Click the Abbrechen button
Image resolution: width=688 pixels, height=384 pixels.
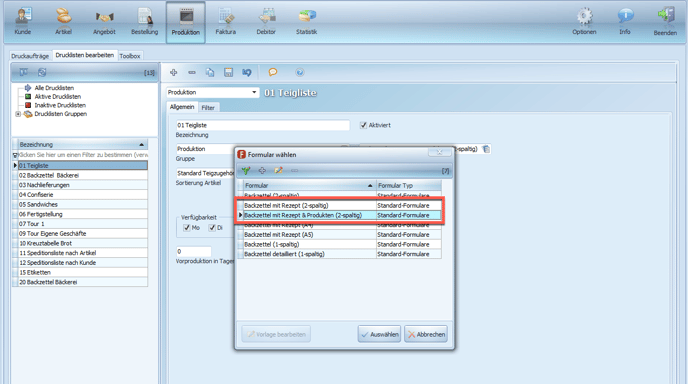point(426,334)
